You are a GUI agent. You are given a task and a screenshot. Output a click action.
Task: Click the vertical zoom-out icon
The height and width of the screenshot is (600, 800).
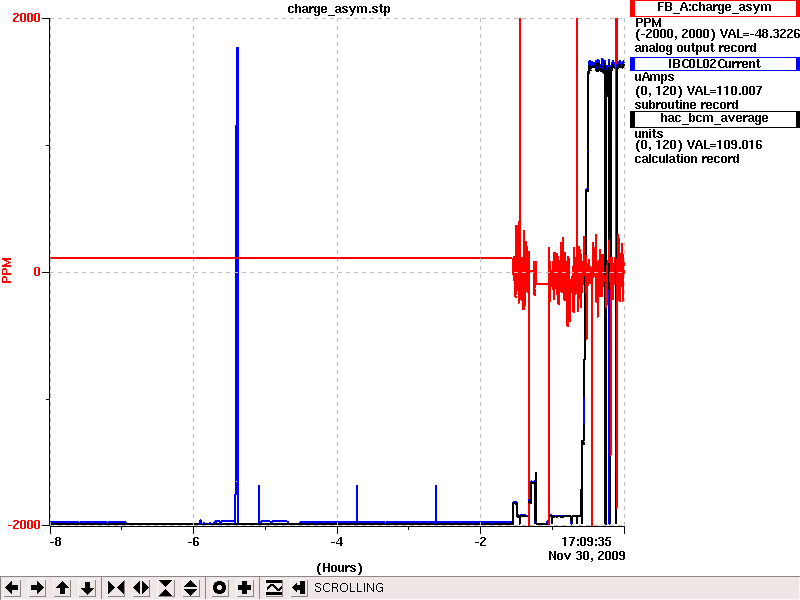pyautogui.click(x=191, y=588)
